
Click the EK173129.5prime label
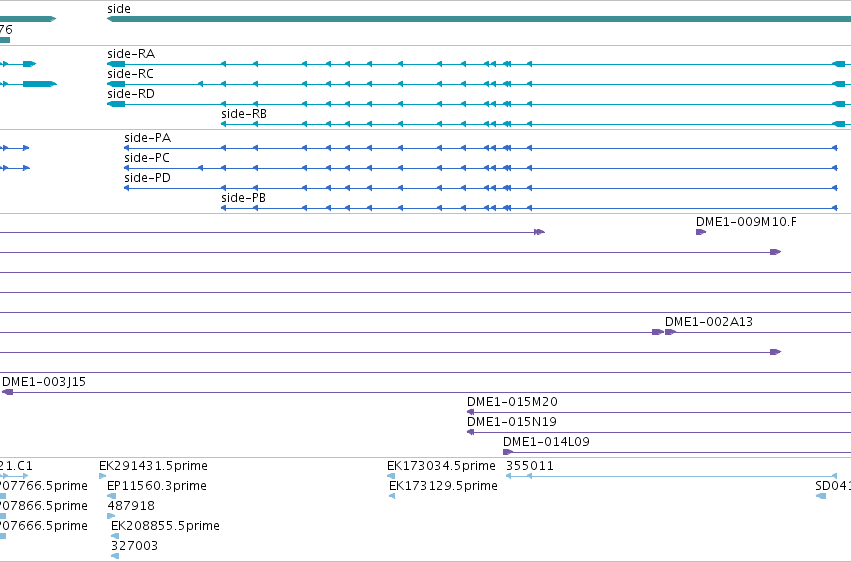(x=443, y=486)
